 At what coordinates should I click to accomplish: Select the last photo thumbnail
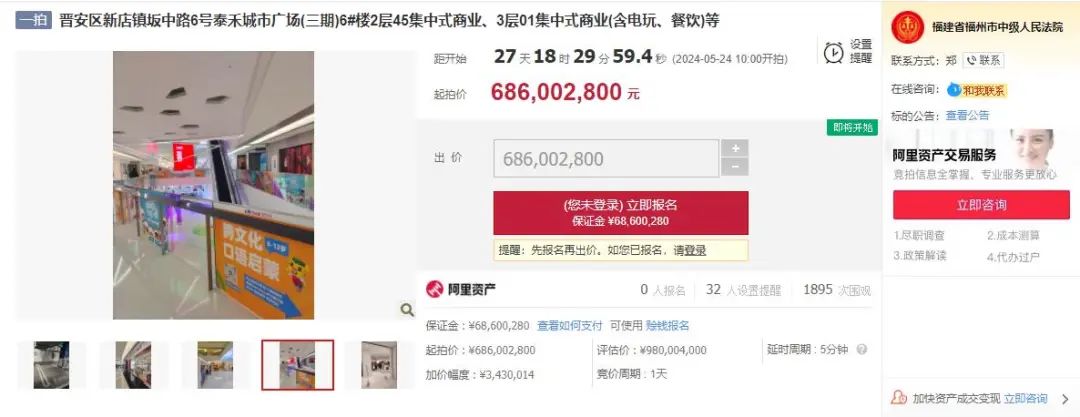[379, 365]
